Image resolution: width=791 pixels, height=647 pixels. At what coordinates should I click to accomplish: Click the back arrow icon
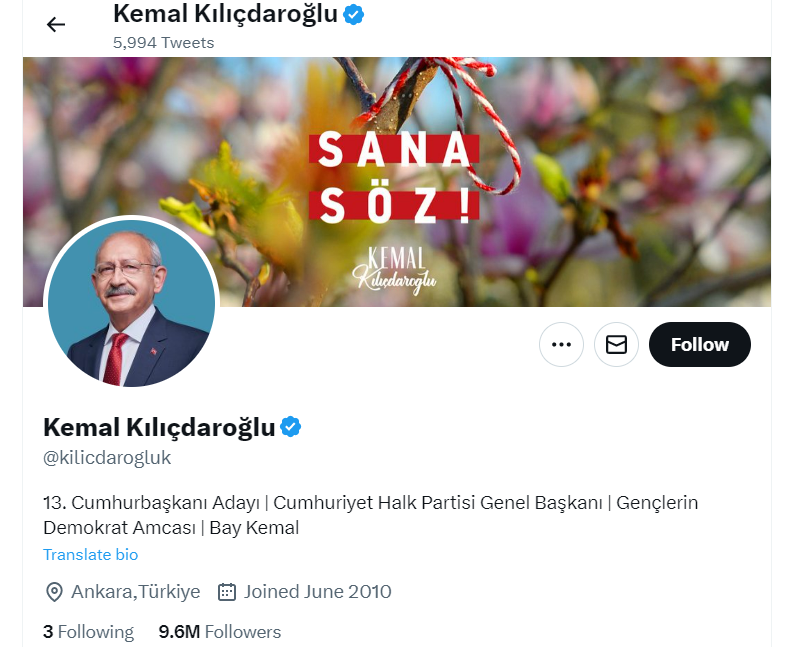pos(55,24)
